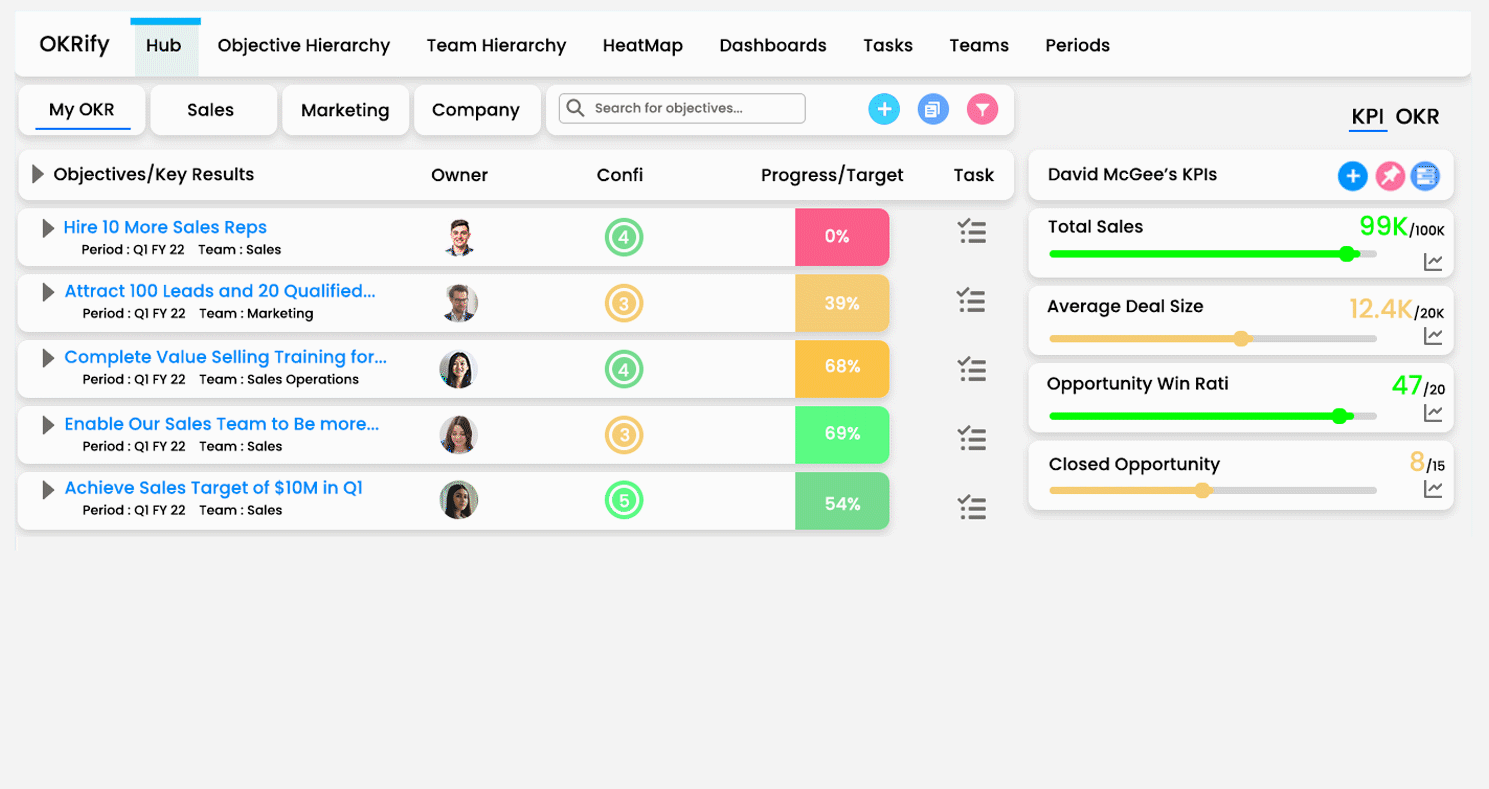Click the task list icon for Achieve Sales Target
Image resolution: width=1489 pixels, height=789 pixels.
coord(973,508)
